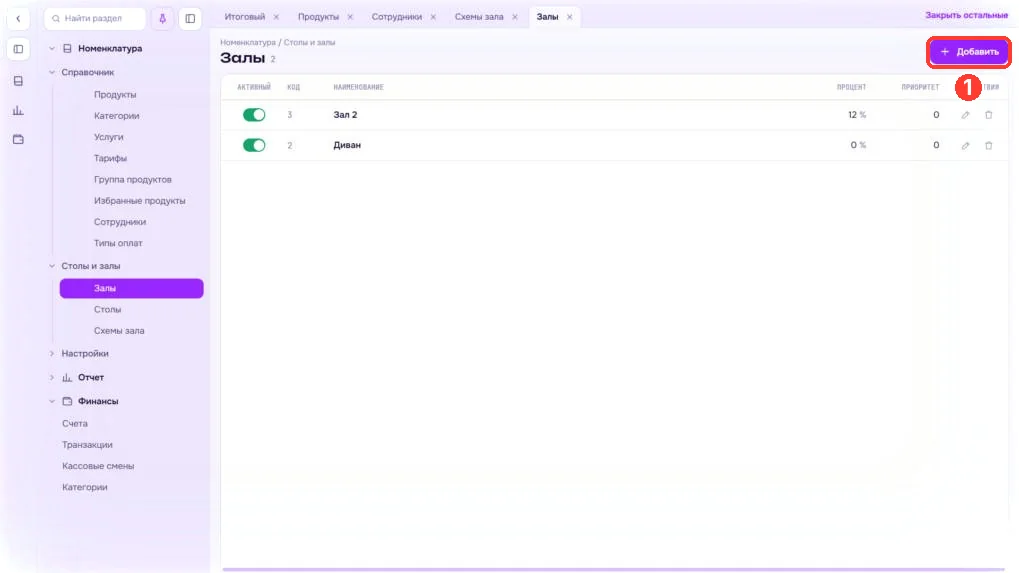
Task: Collapse the Справочник group
Action: click(x=52, y=72)
